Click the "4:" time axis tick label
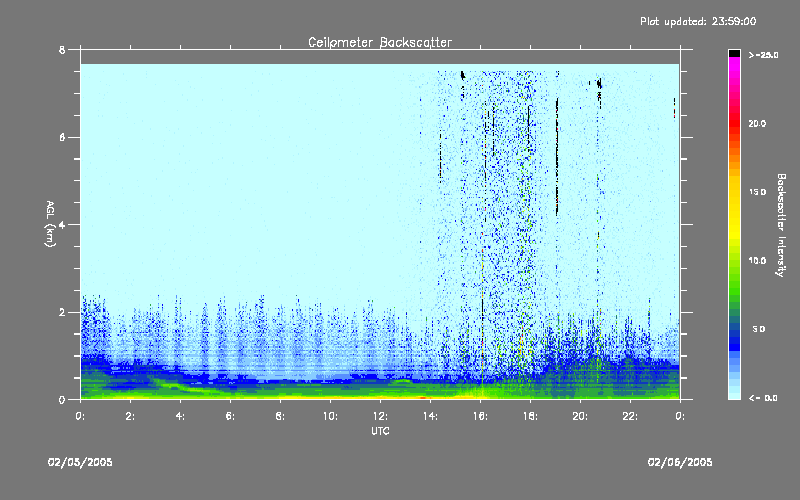 (180, 416)
